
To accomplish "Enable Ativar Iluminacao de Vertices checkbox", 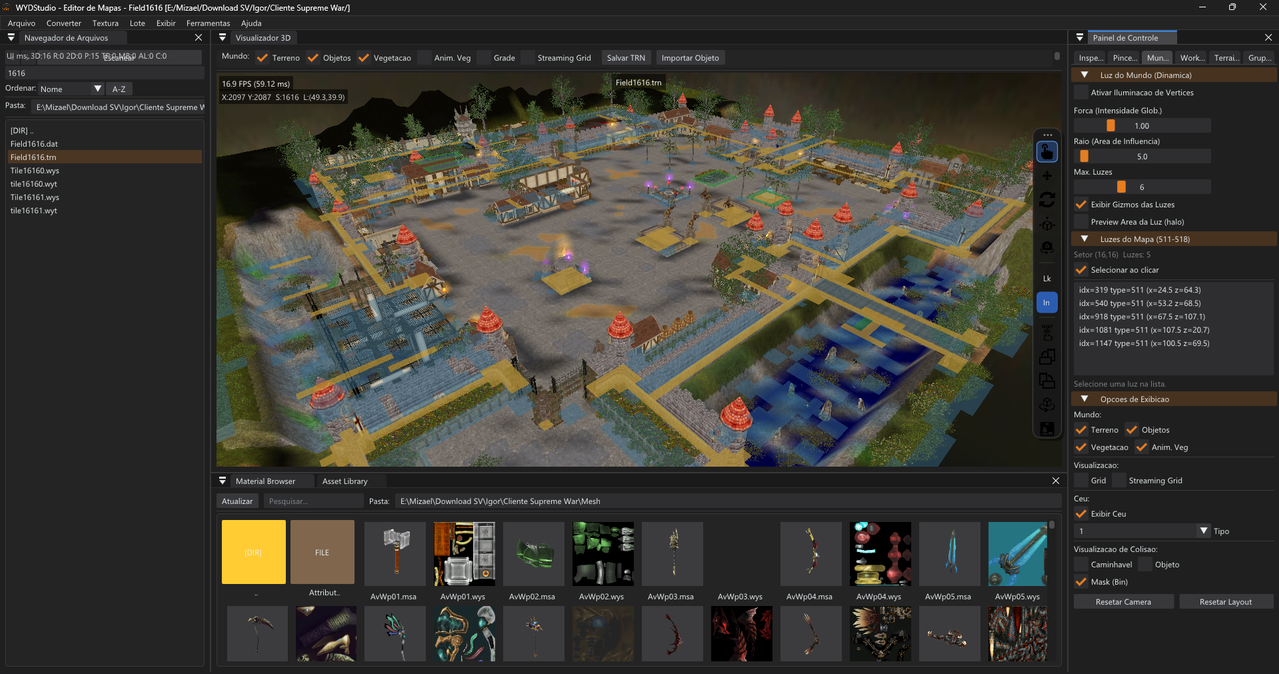I will click(1080, 92).
